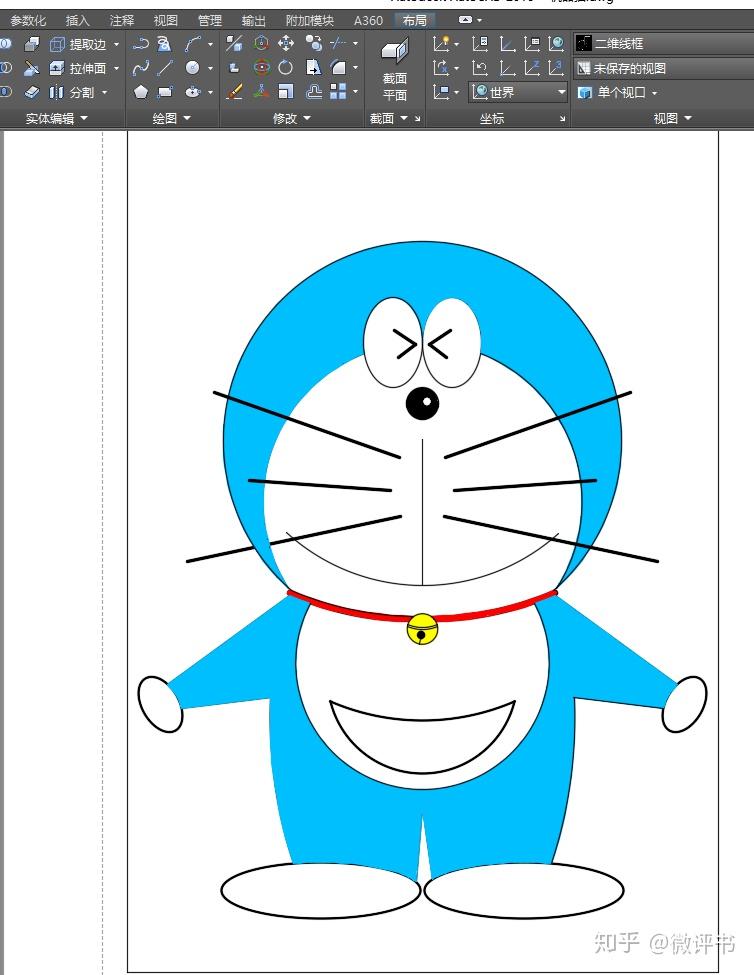Select the 3D Move gizmo icon
The width and height of the screenshot is (754, 975).
pyautogui.click(x=261, y=44)
